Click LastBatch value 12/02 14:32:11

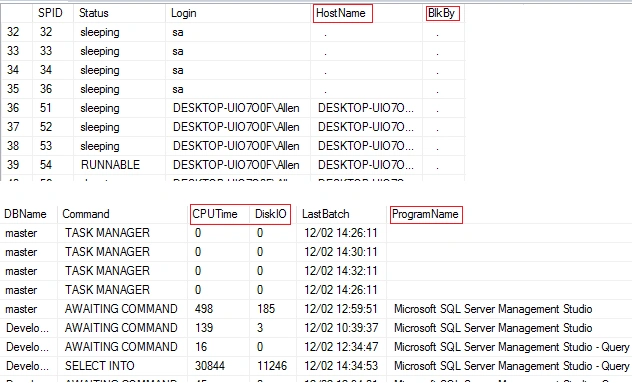click(x=341, y=271)
